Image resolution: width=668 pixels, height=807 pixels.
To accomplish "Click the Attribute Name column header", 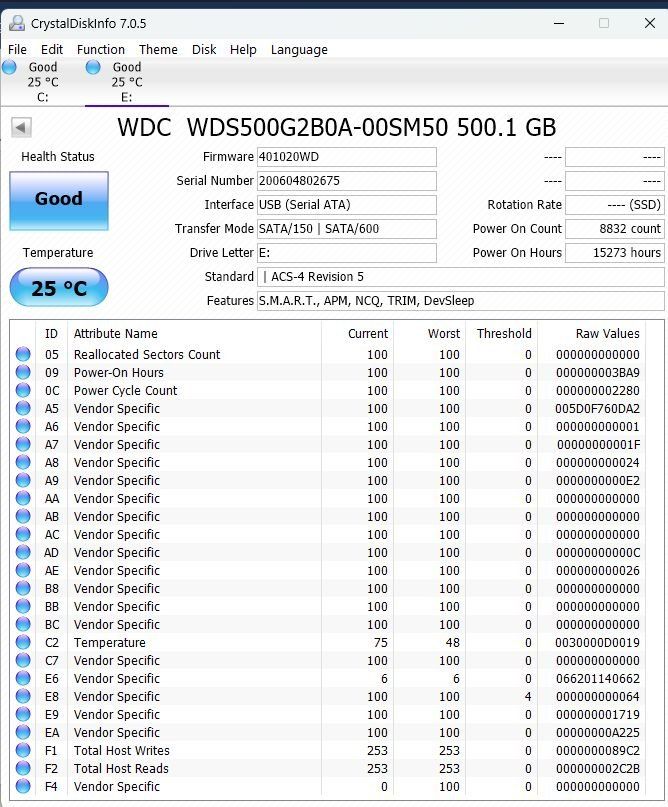I will click(x=195, y=334).
